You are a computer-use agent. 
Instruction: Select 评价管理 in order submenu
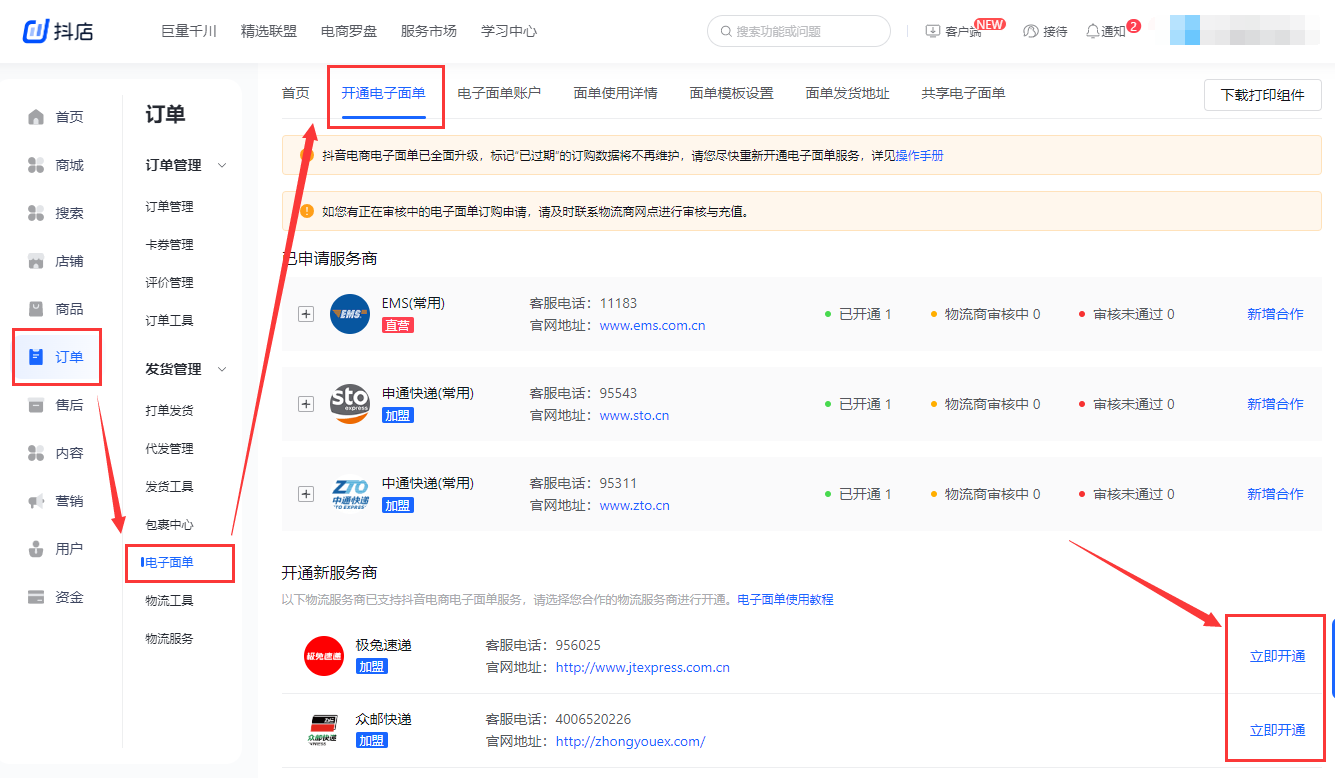coord(170,282)
